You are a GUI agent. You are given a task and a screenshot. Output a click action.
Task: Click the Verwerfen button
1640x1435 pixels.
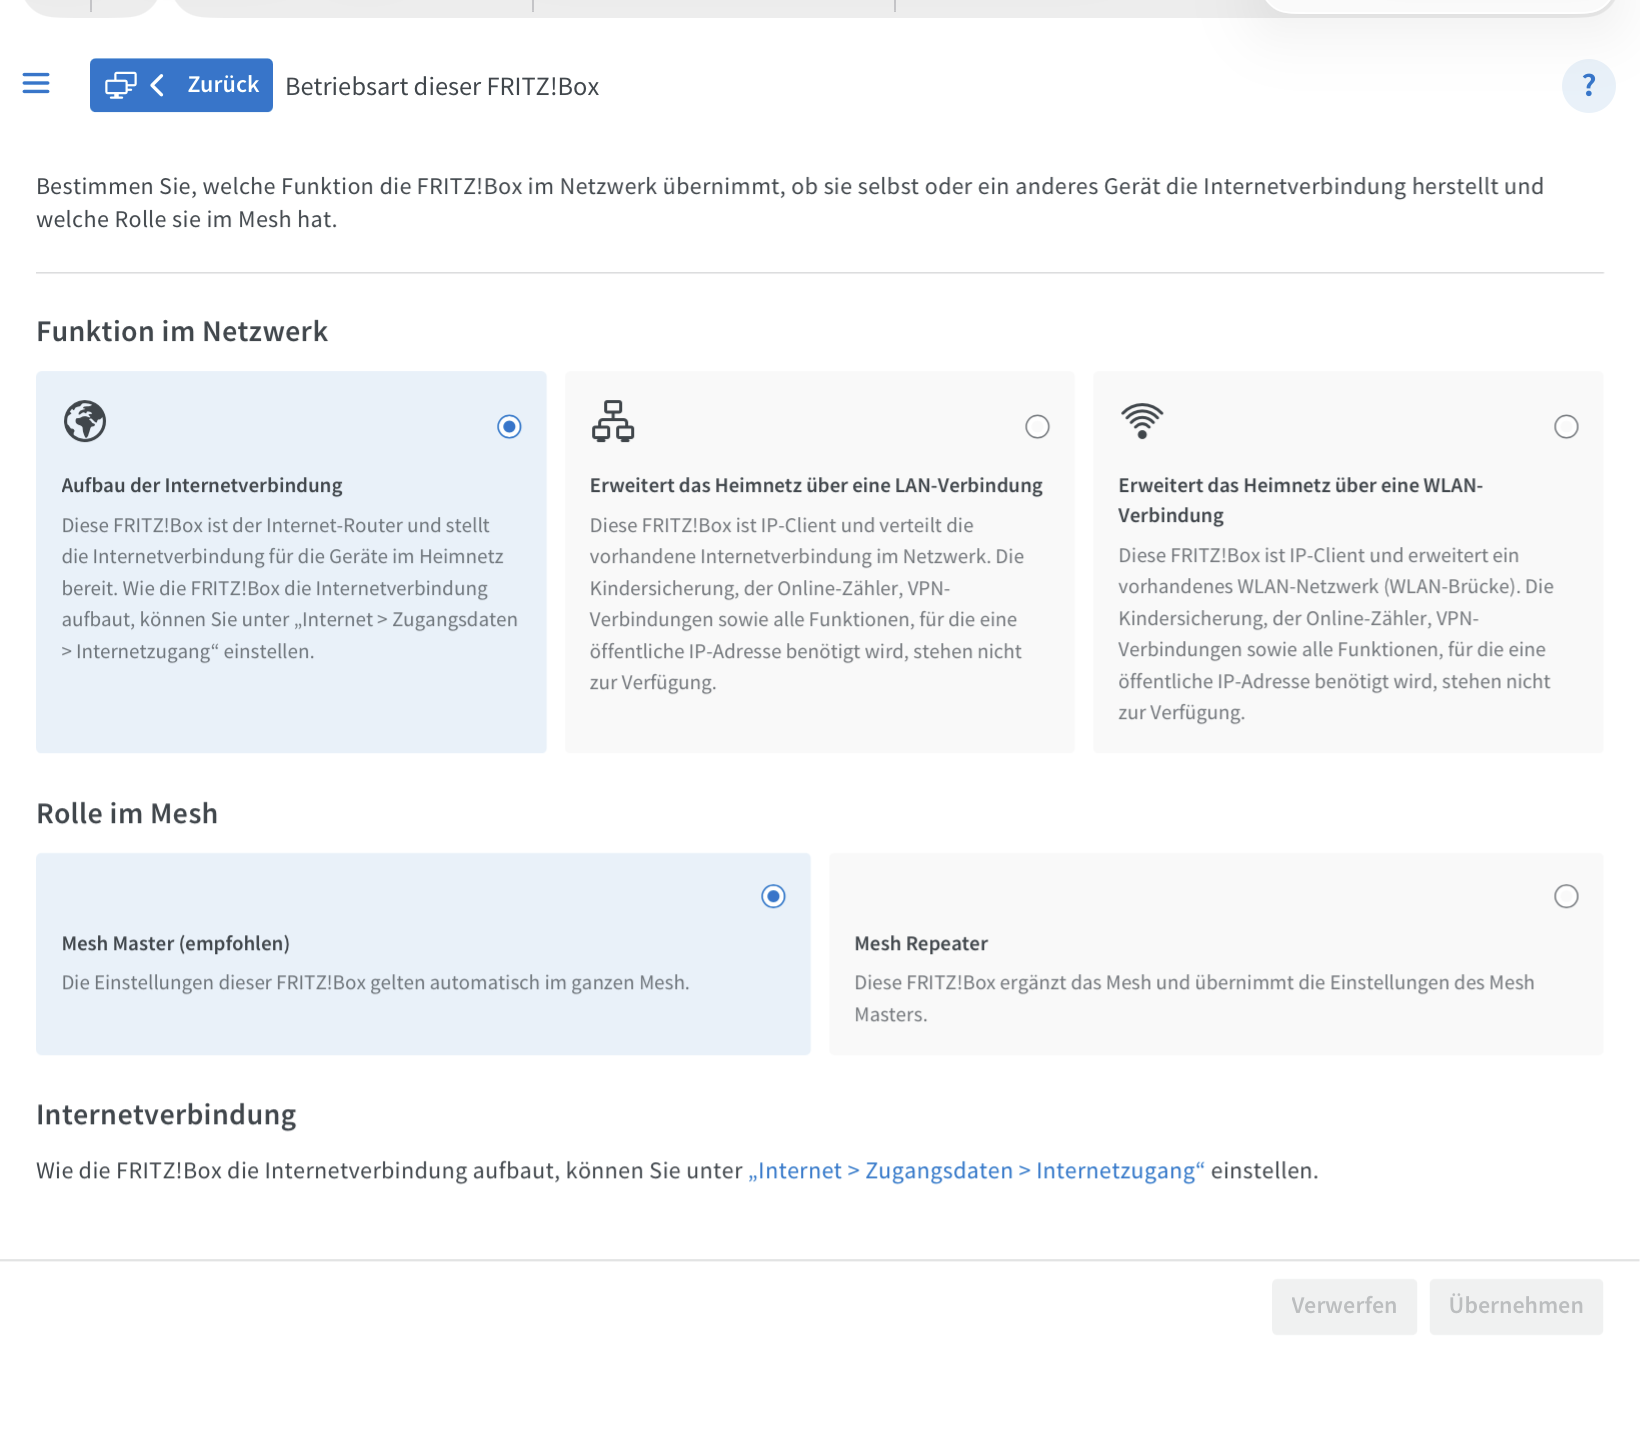point(1344,1306)
